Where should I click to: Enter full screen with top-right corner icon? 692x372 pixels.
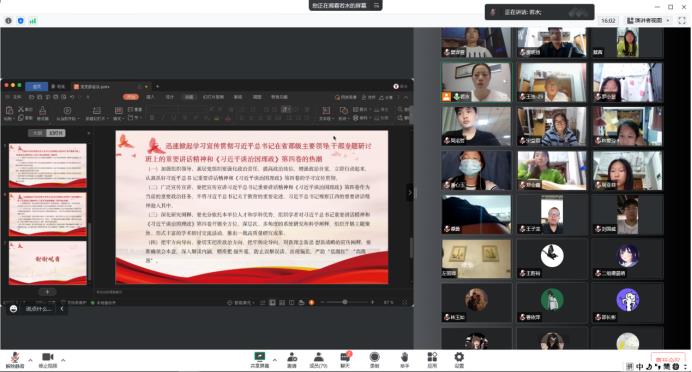coord(682,20)
